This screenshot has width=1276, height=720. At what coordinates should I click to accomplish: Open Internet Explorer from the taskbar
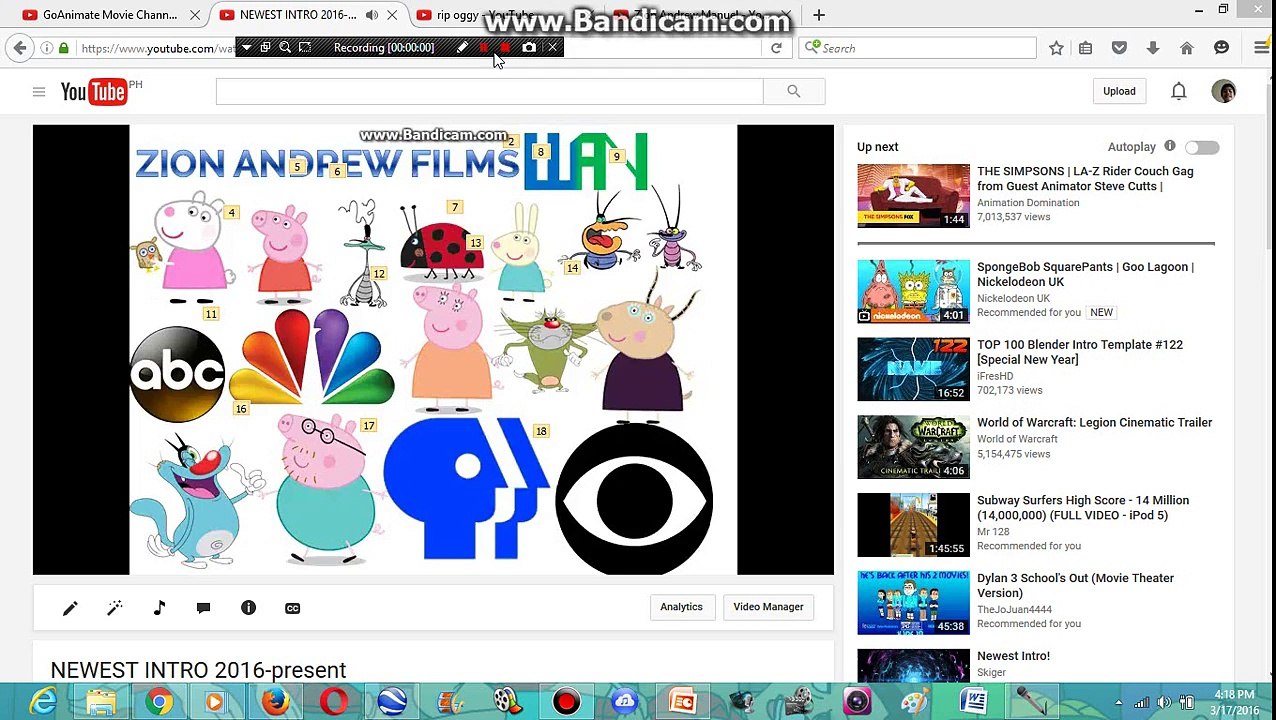(x=43, y=702)
